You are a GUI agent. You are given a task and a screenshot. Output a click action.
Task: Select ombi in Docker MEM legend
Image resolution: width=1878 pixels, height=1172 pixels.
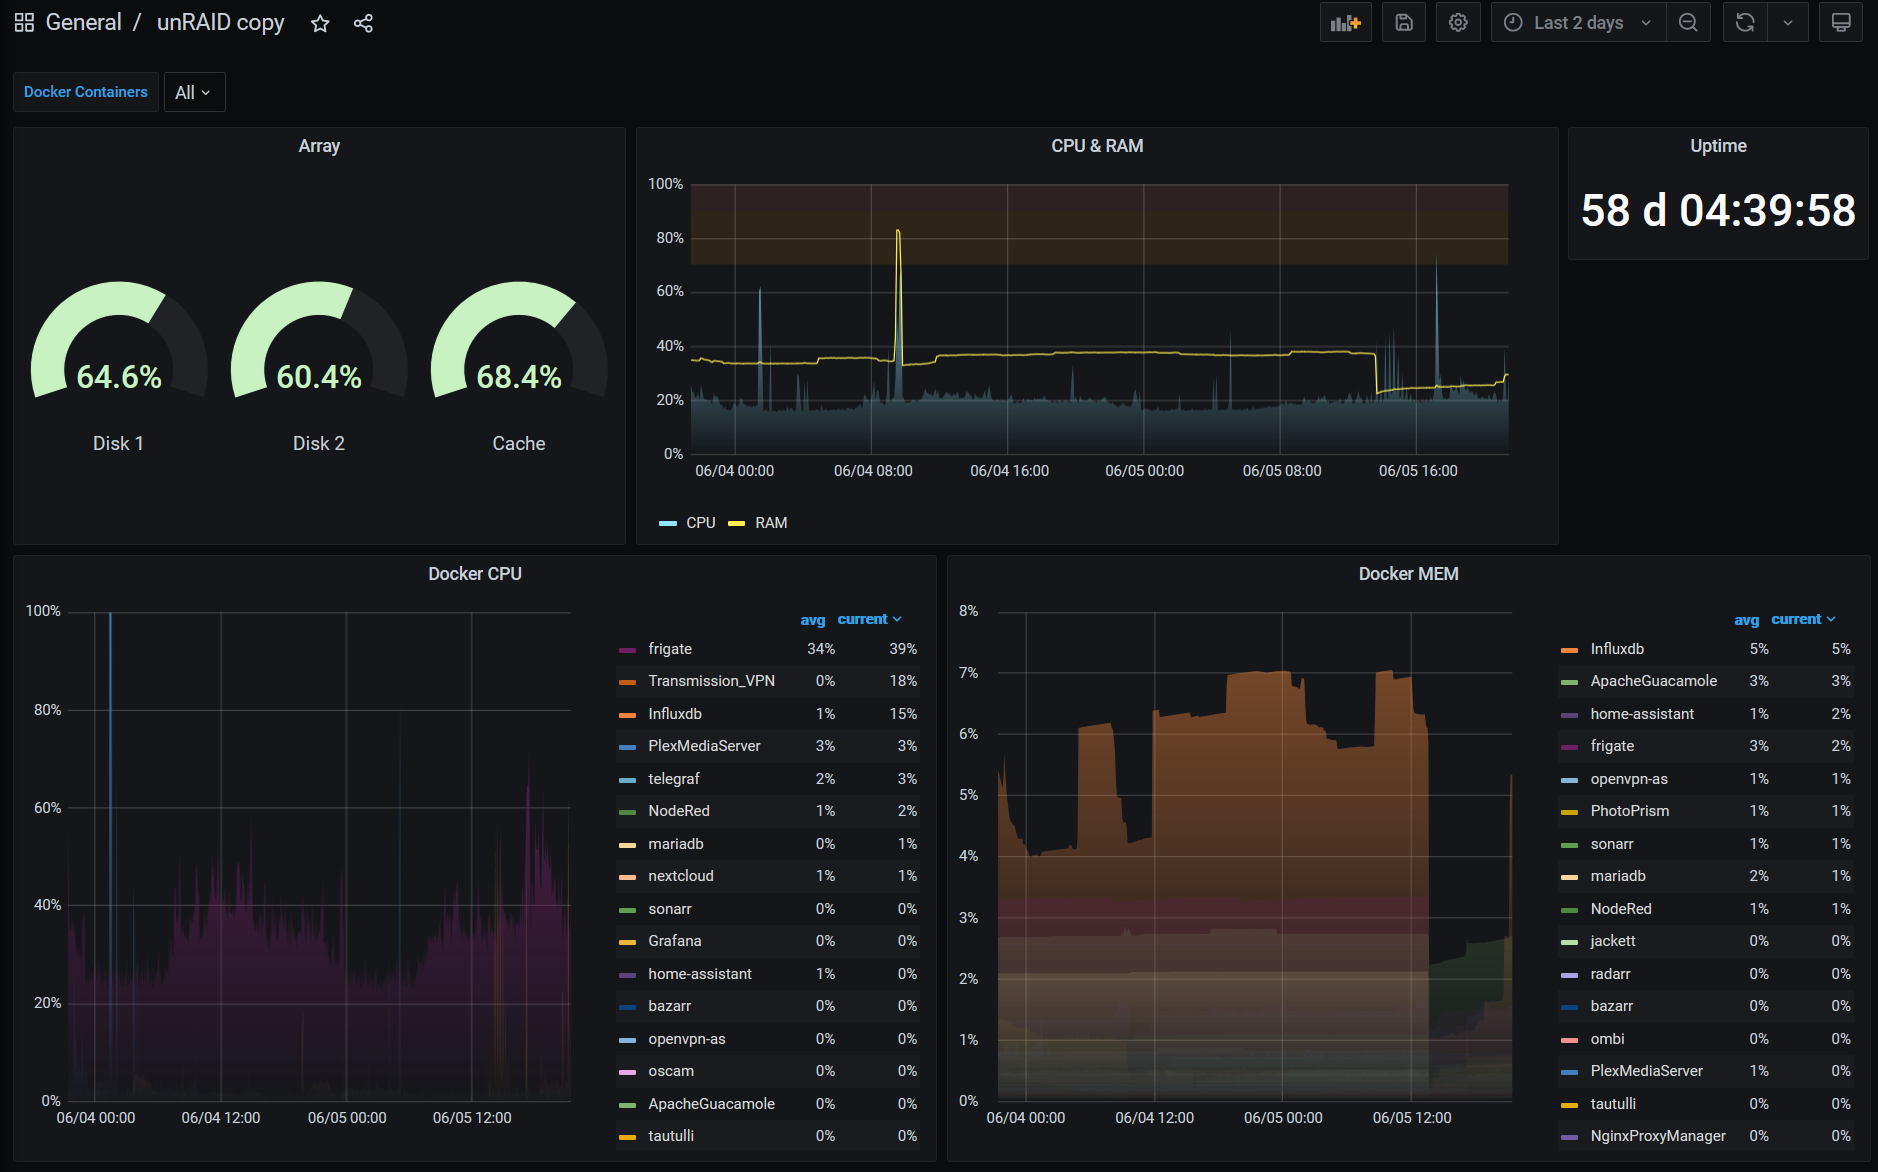click(x=1607, y=1039)
